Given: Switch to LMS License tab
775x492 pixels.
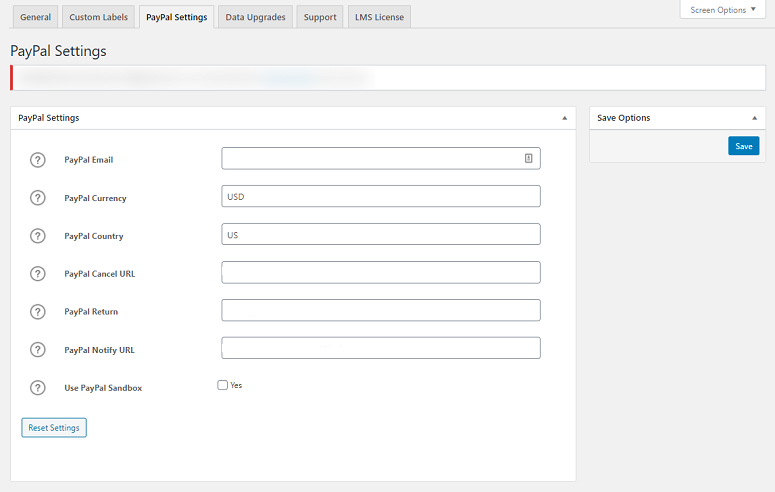Looking at the screenshot, I should pyautogui.click(x=379, y=17).
